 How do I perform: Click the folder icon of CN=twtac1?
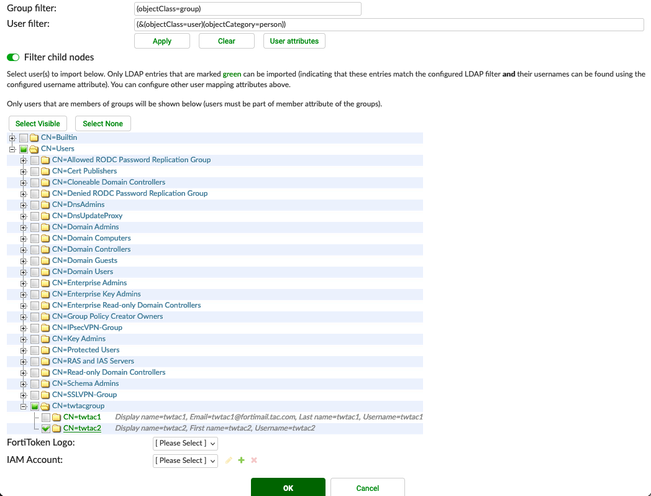tap(56, 418)
